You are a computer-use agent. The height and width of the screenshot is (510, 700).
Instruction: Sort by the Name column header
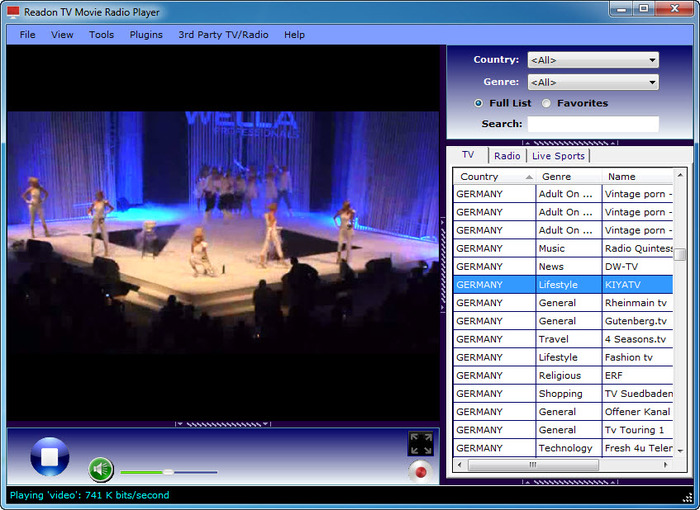click(637, 176)
